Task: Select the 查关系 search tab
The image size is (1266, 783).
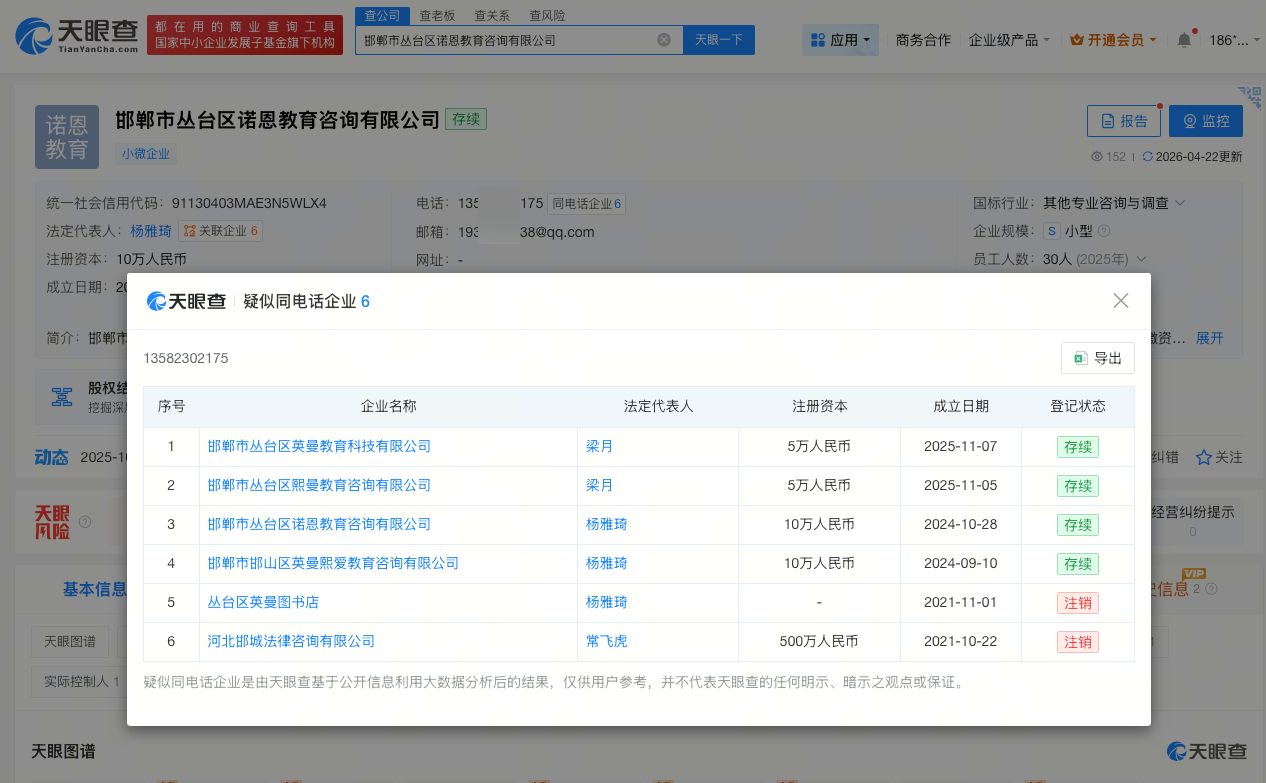Action: coord(491,15)
